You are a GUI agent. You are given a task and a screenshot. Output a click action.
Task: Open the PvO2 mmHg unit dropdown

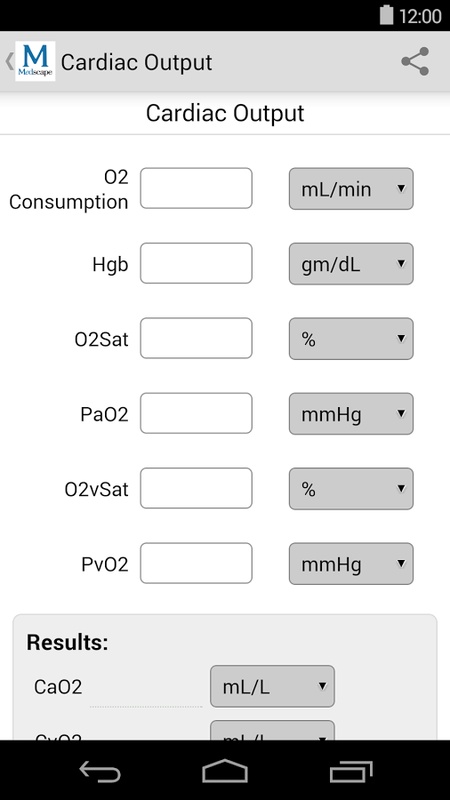tap(351, 564)
